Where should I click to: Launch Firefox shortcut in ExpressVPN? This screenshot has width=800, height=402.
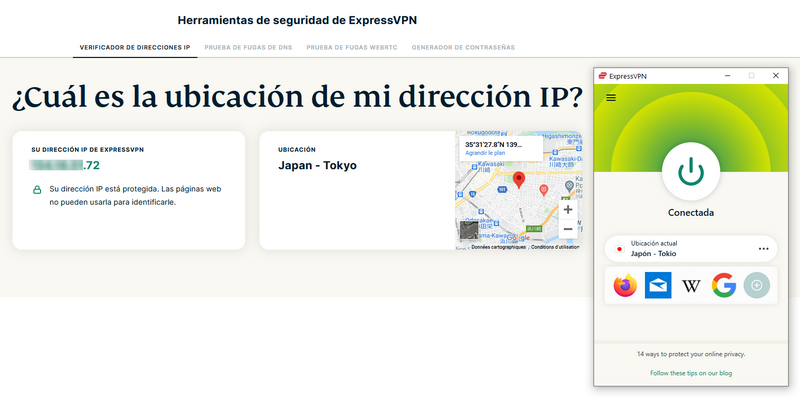click(x=625, y=285)
